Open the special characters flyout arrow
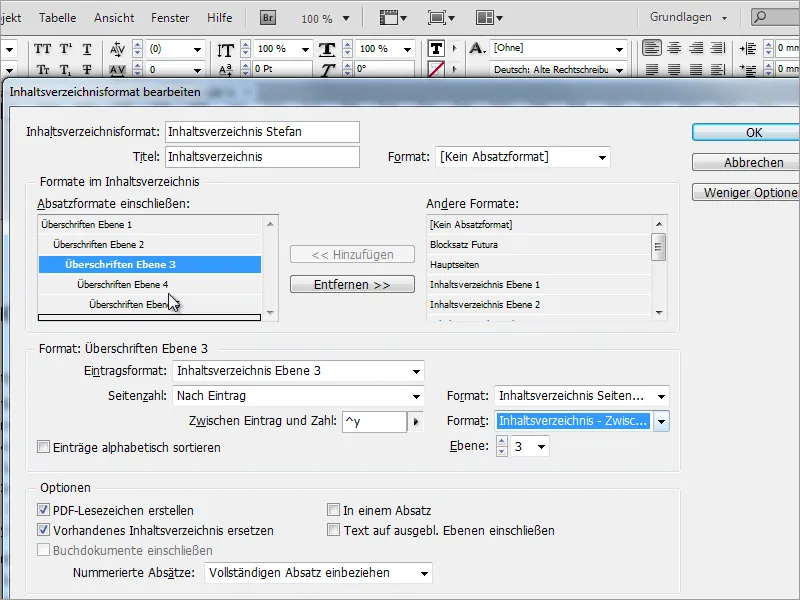 [x=416, y=422]
